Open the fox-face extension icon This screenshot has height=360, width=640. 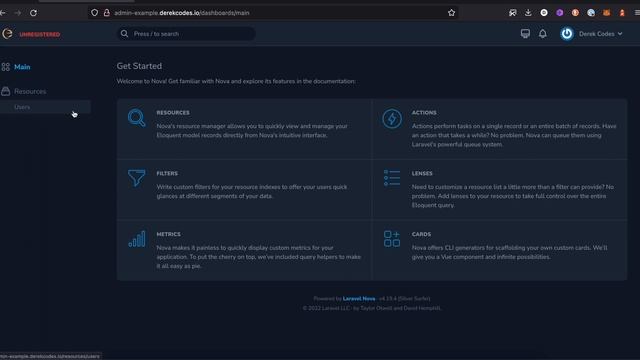coord(607,13)
